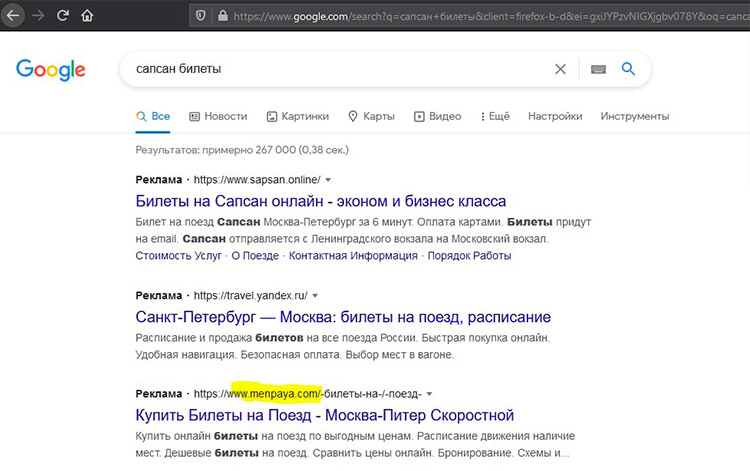Clear the search box with X
This screenshot has height=471, width=750.
[560, 69]
